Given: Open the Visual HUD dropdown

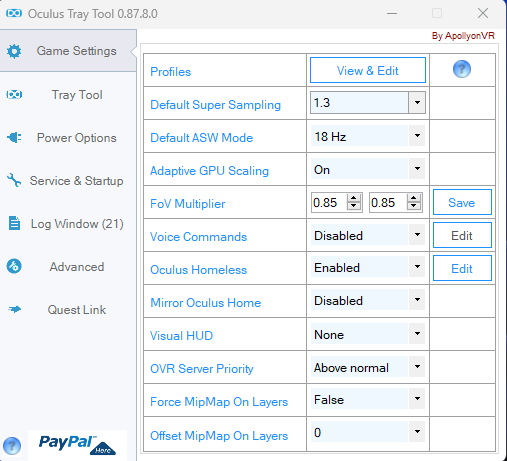Looking at the screenshot, I should tap(417, 333).
